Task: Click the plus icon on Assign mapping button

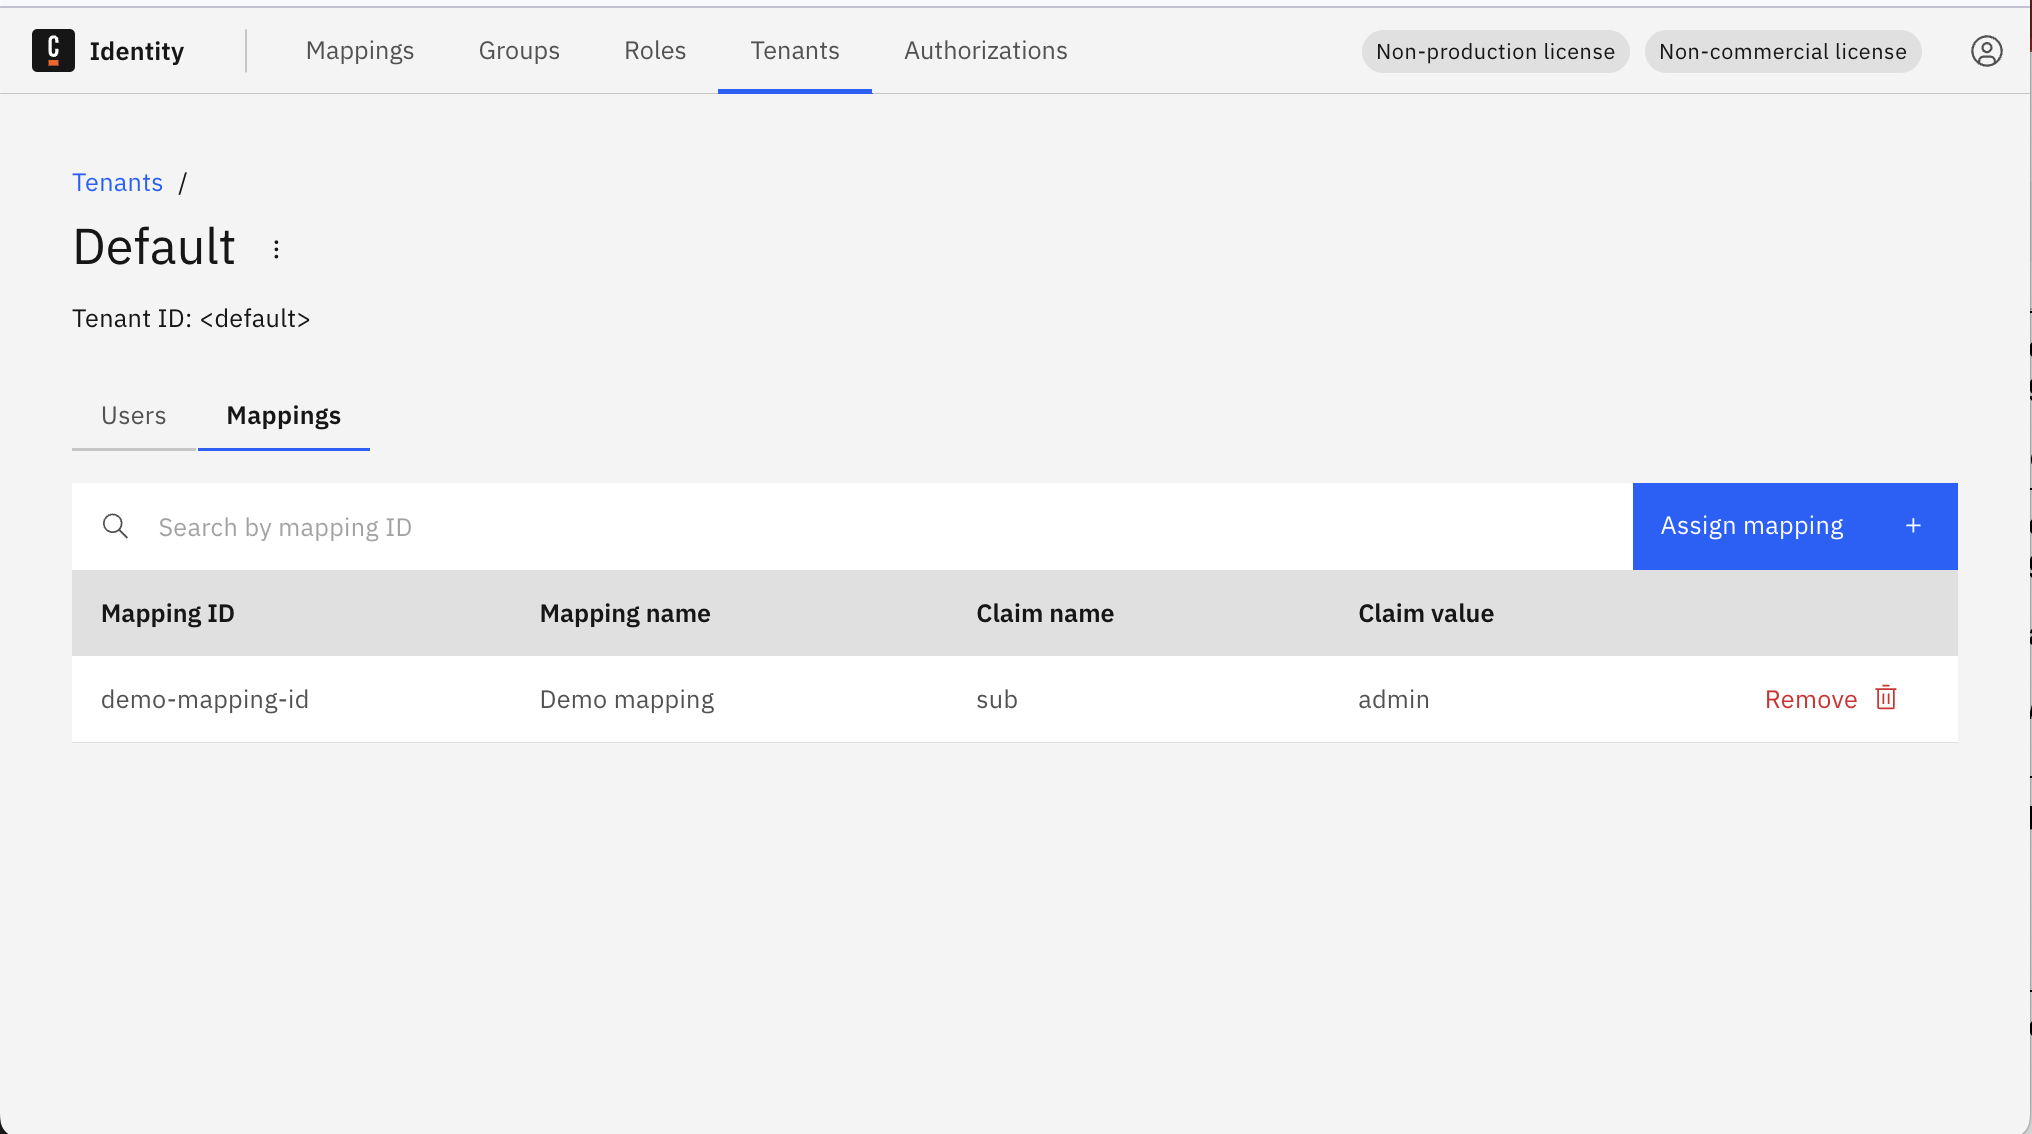Action: click(1913, 525)
